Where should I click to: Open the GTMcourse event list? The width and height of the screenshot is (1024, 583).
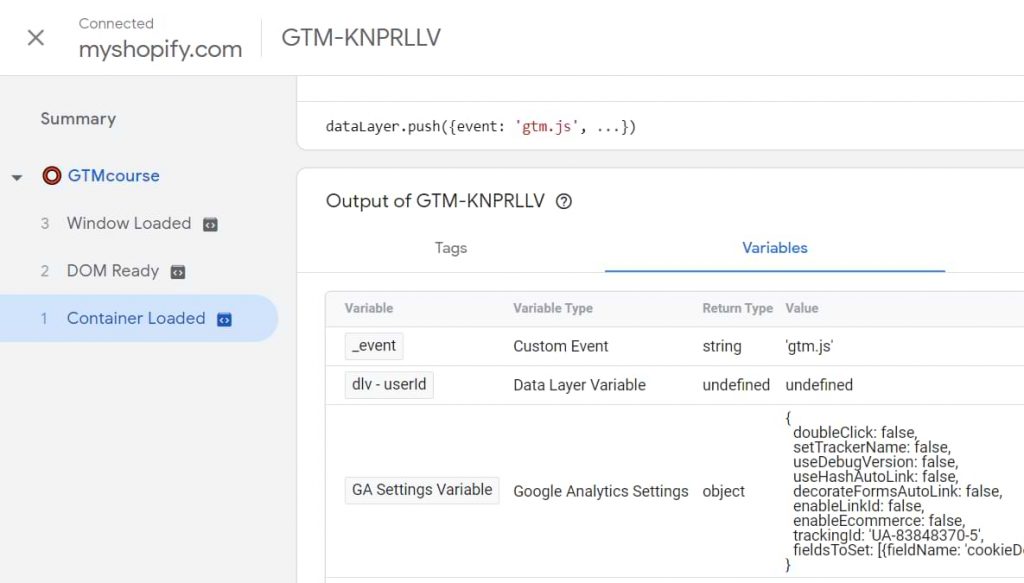[x=113, y=175]
